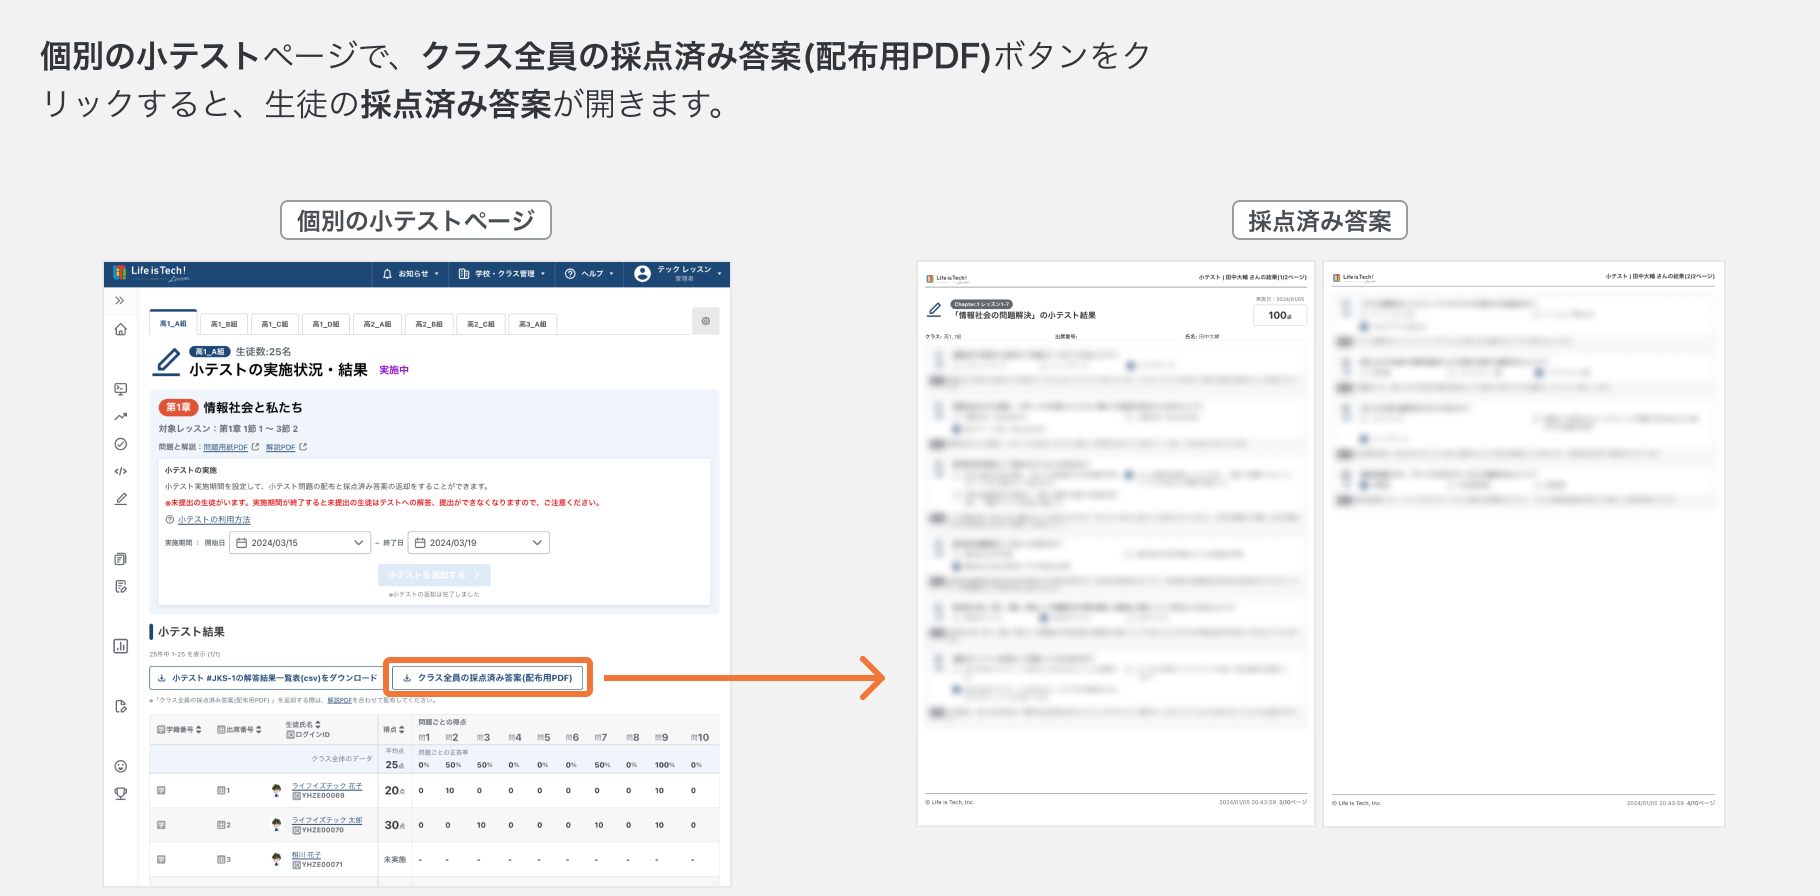Click the 小テストを返却する button
This screenshot has width=1820, height=896.
pos(434,575)
